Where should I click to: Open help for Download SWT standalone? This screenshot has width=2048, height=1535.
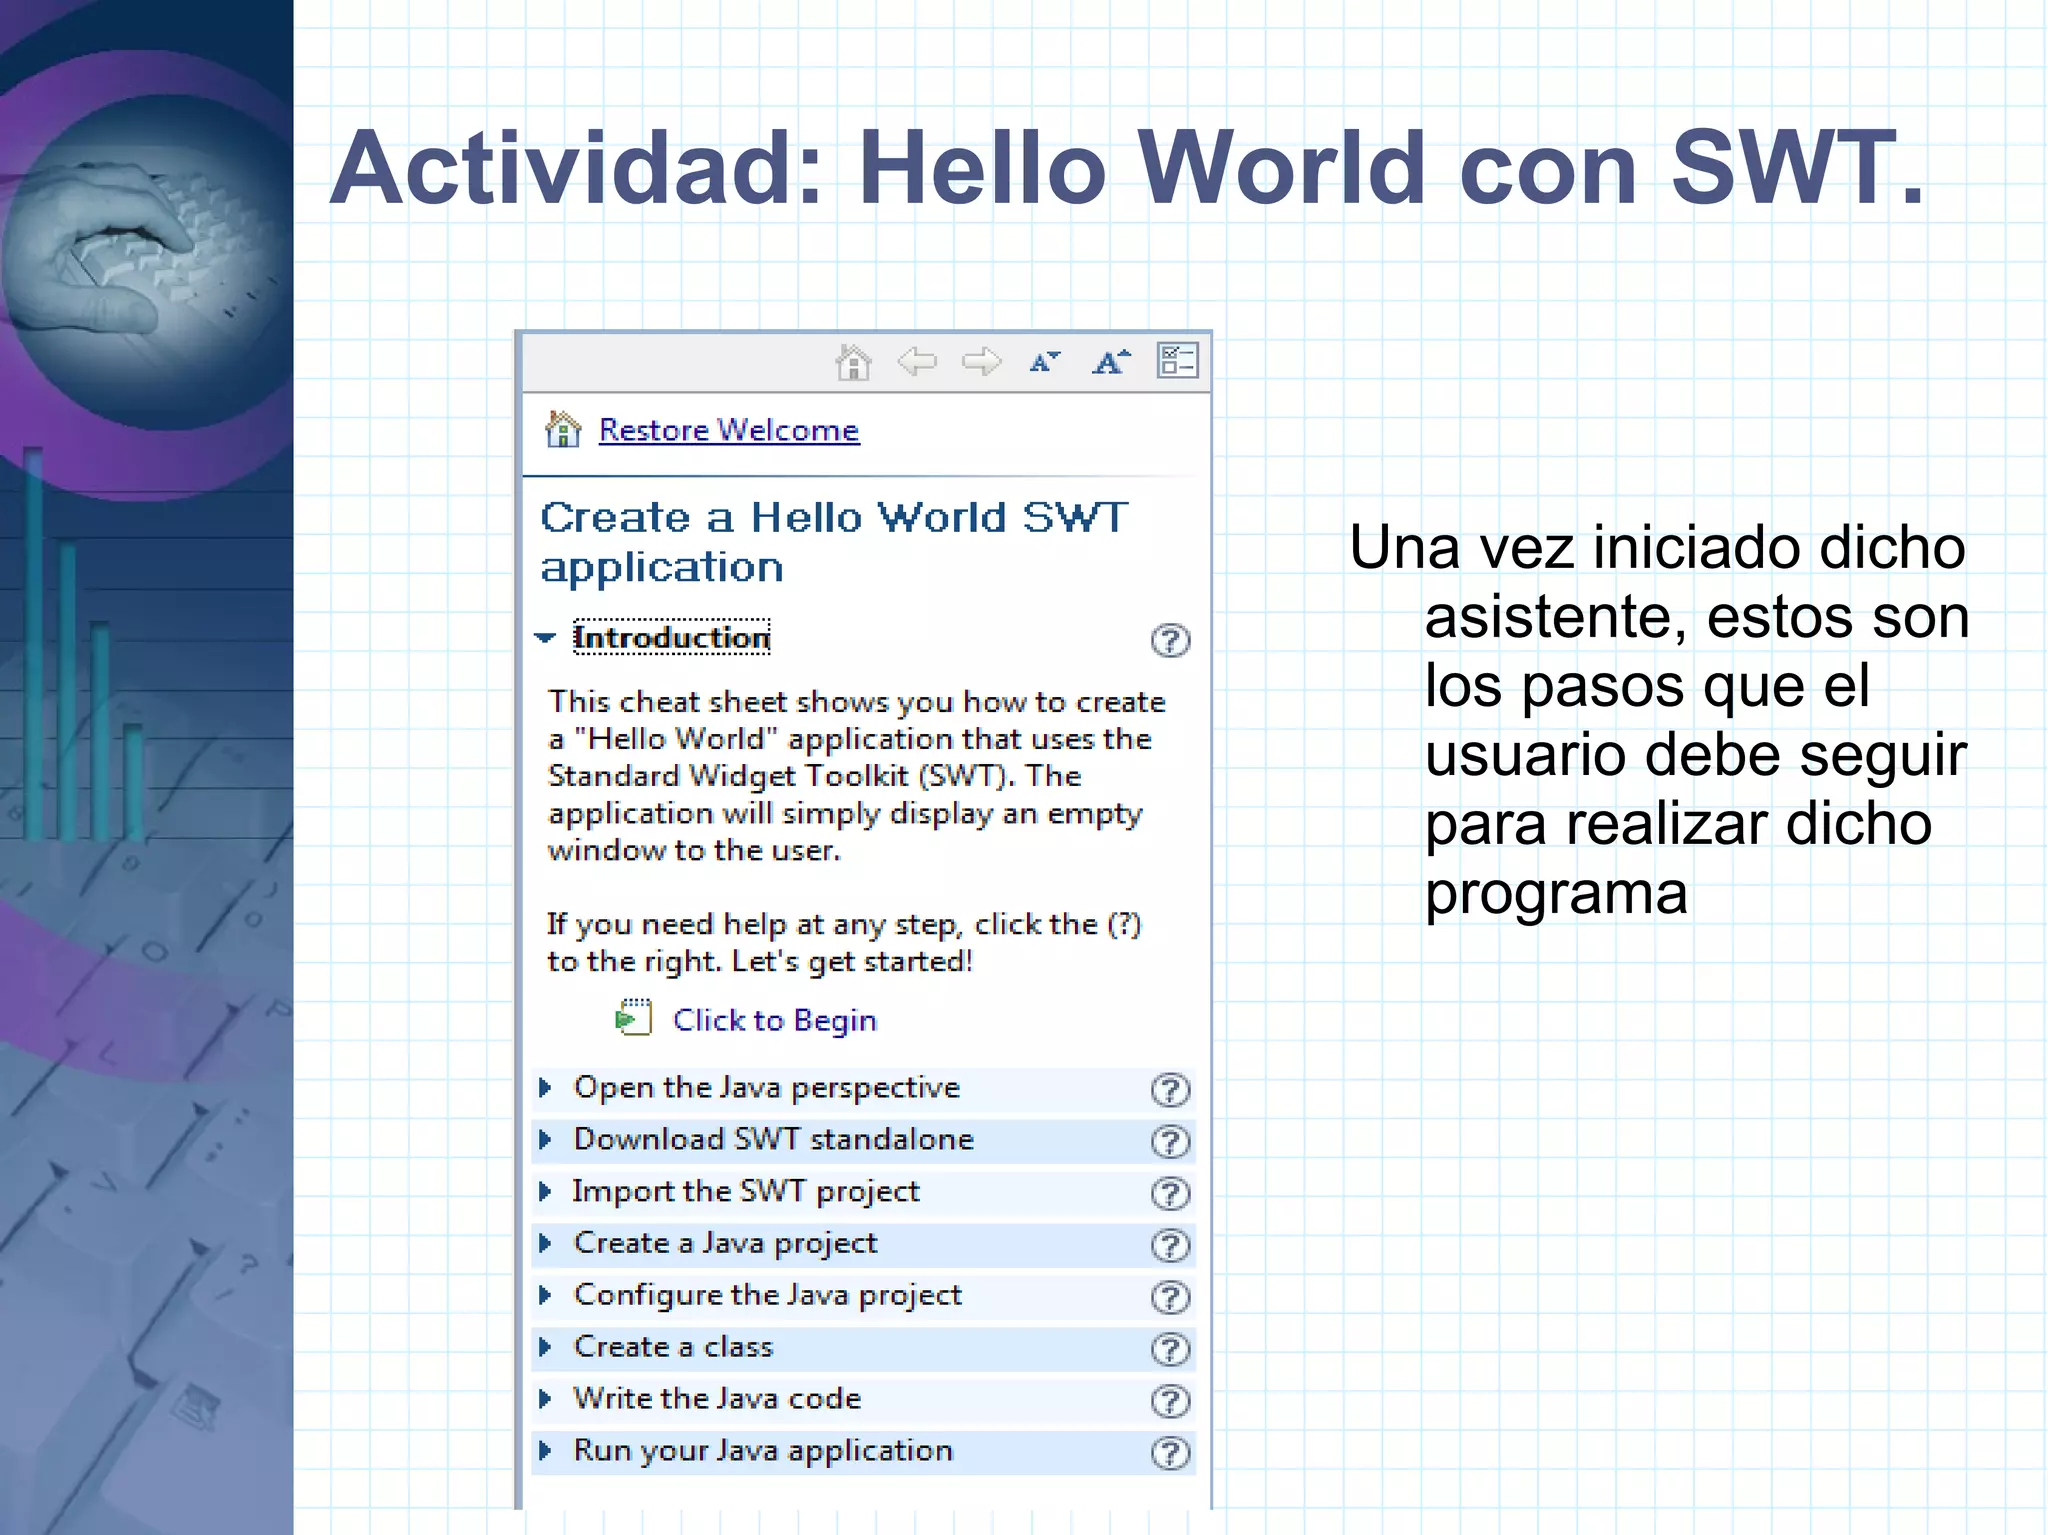coord(1170,1141)
